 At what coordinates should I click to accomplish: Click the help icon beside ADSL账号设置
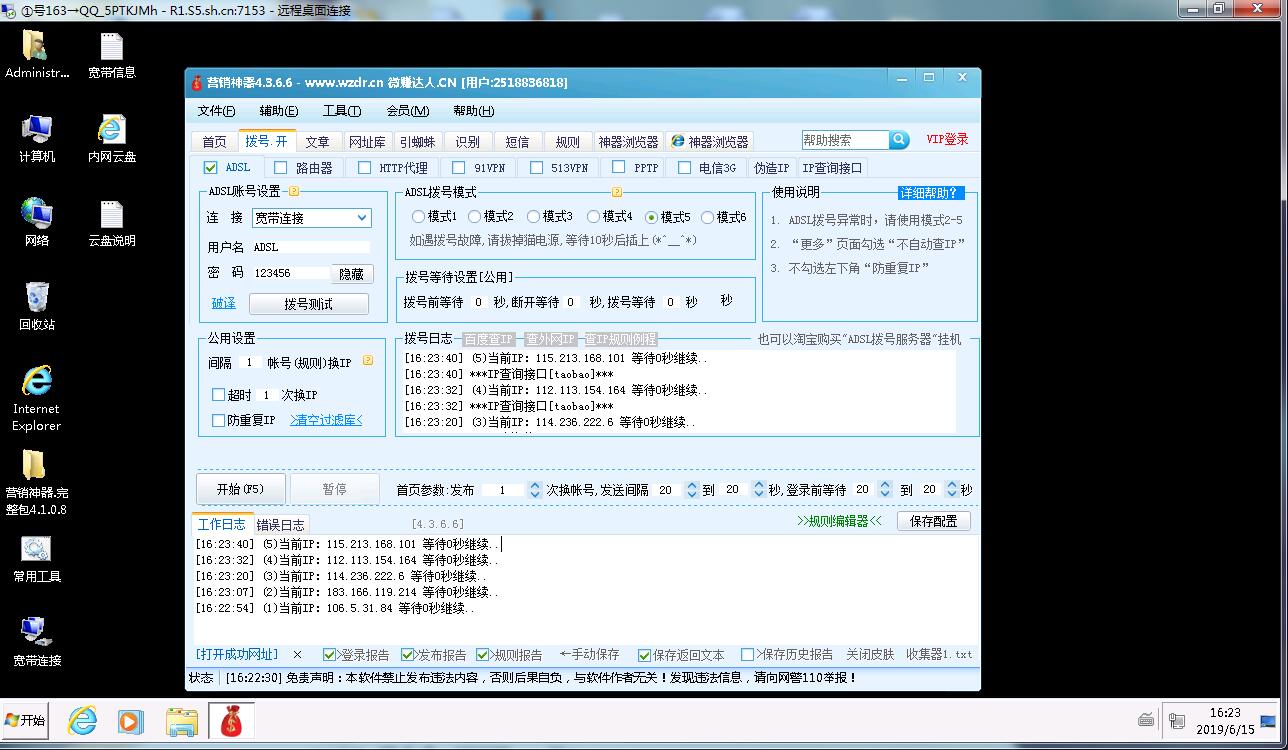pyautogui.click(x=294, y=192)
